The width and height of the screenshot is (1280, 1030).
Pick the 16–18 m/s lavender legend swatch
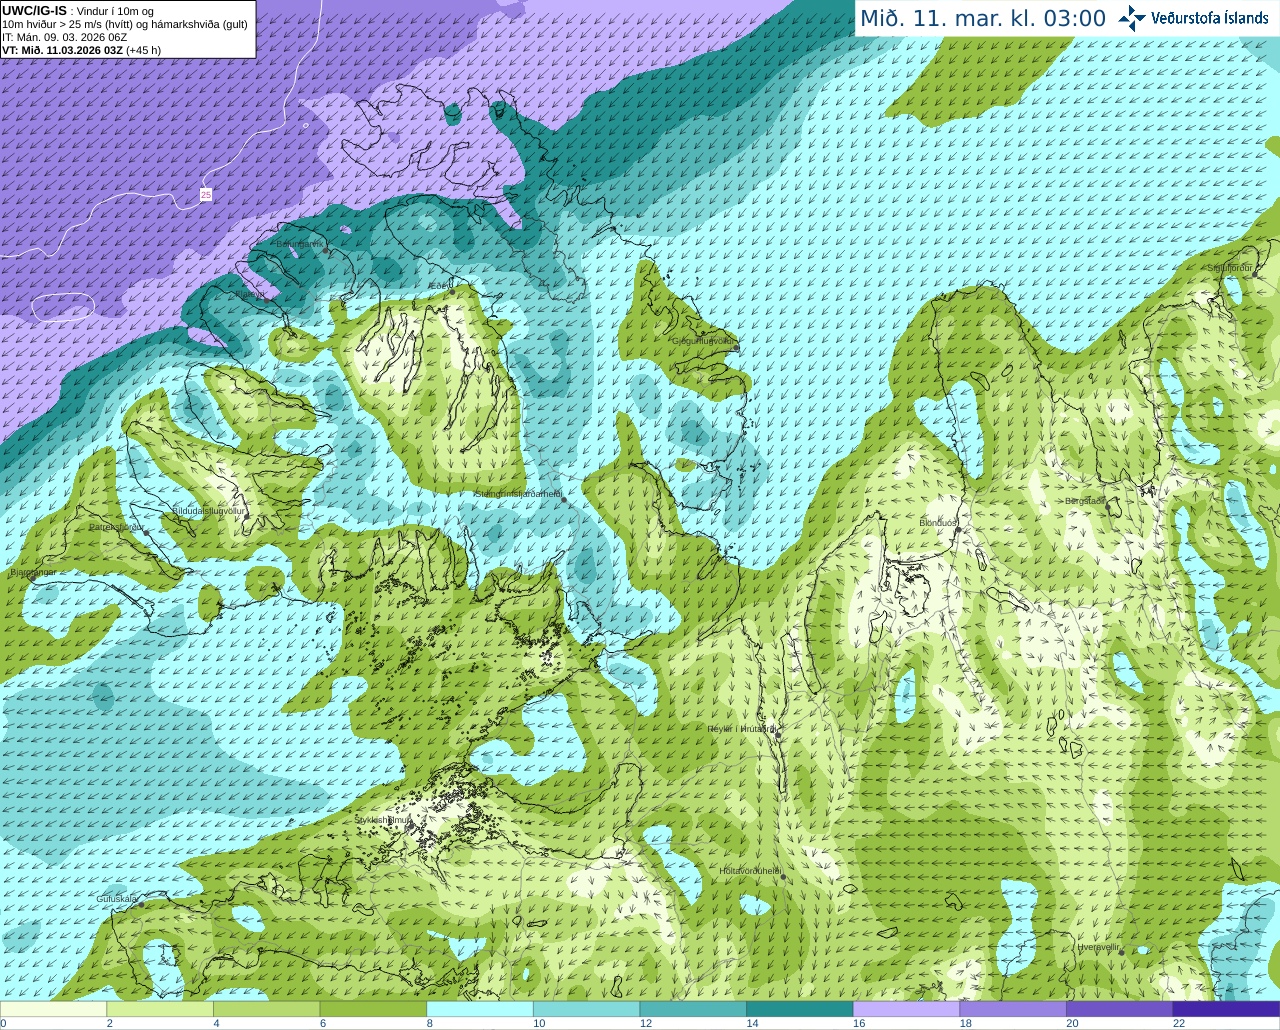pos(906,1009)
